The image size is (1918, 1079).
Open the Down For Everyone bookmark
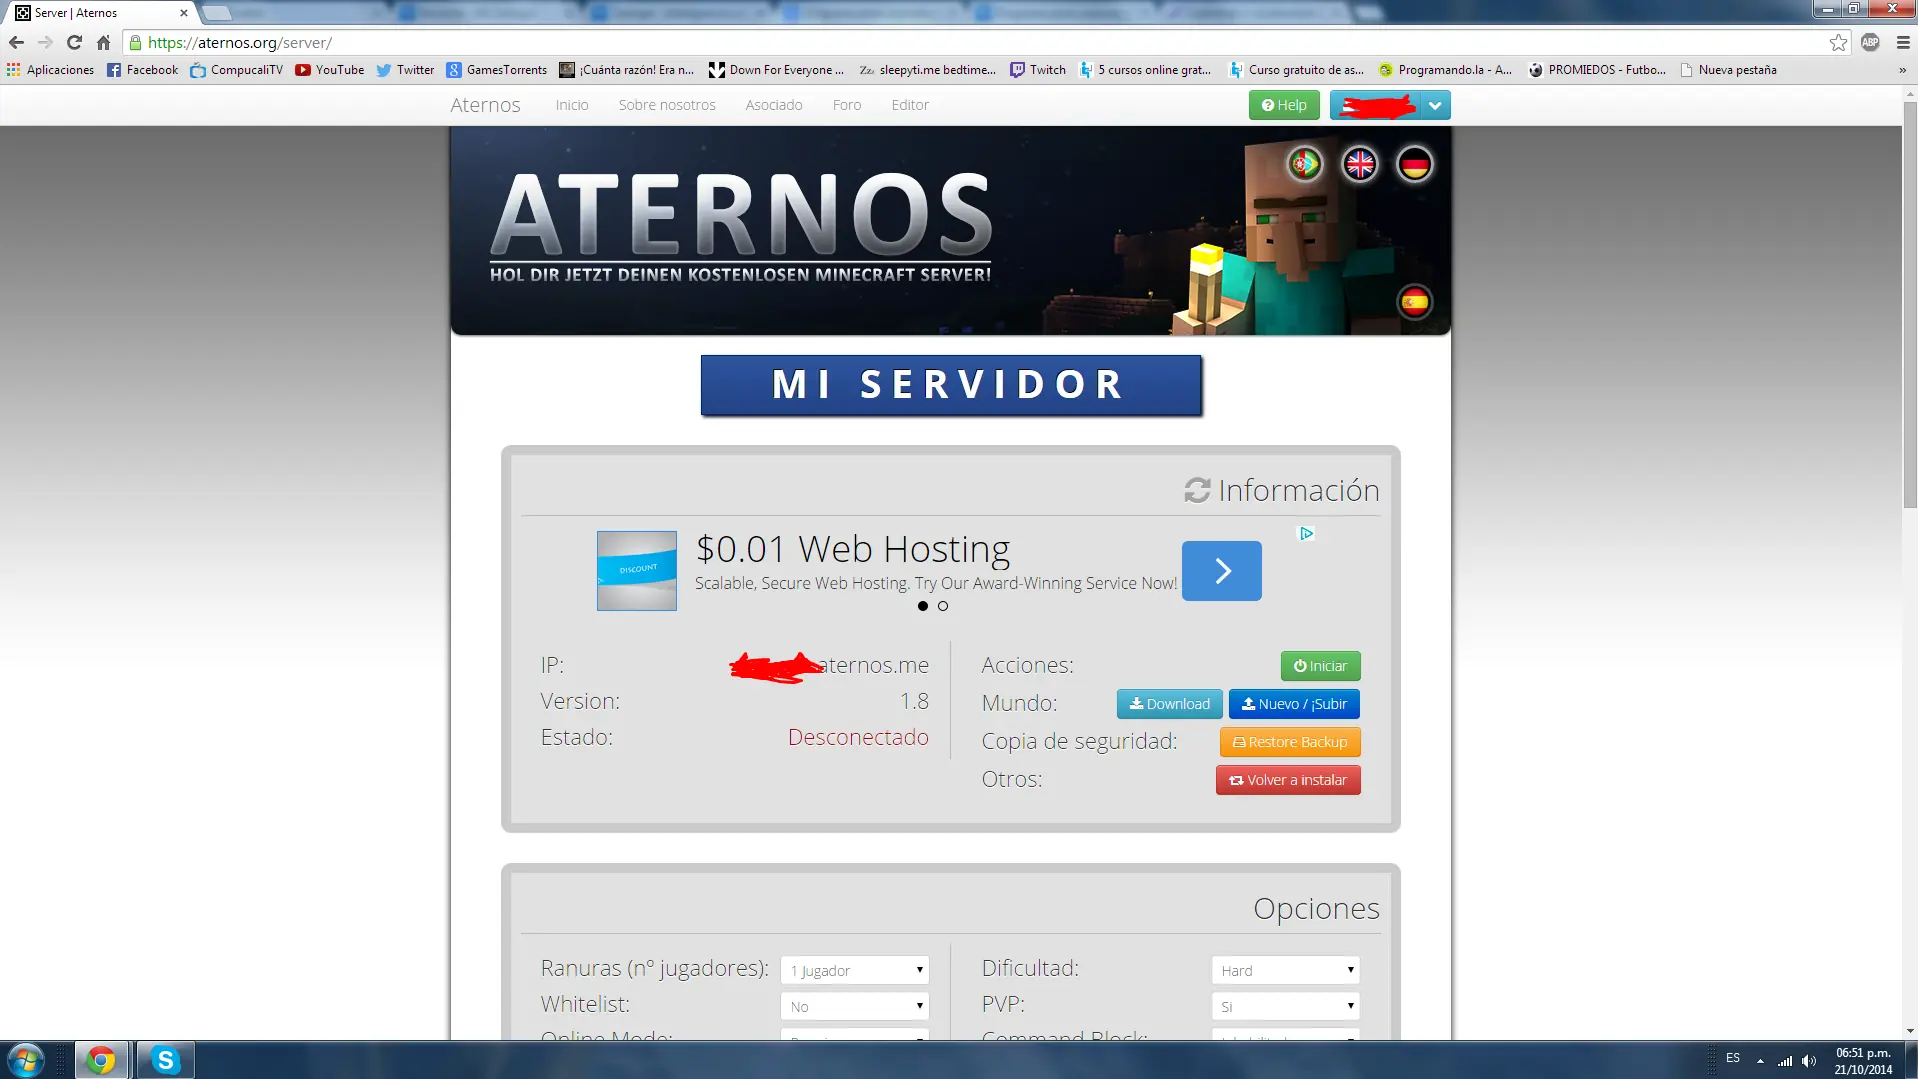pyautogui.click(x=776, y=70)
